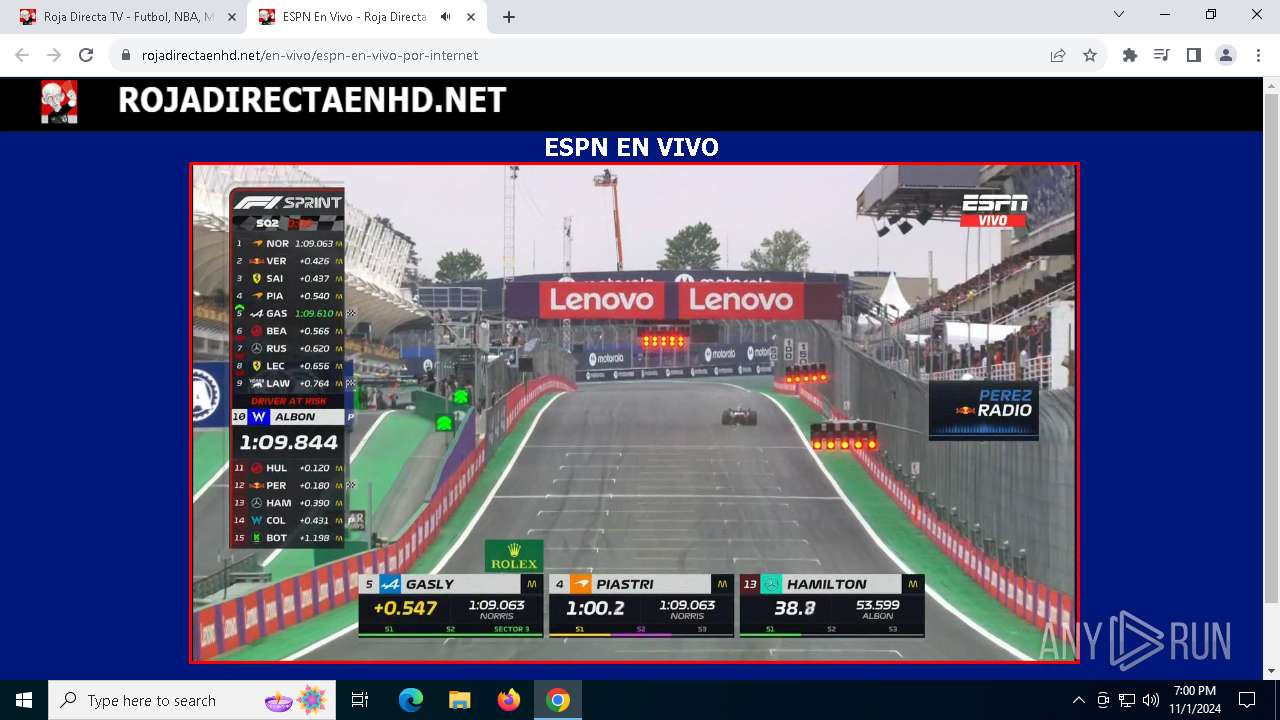Mute the ESPN tab audio icon
1280x720 pixels.
point(445,17)
